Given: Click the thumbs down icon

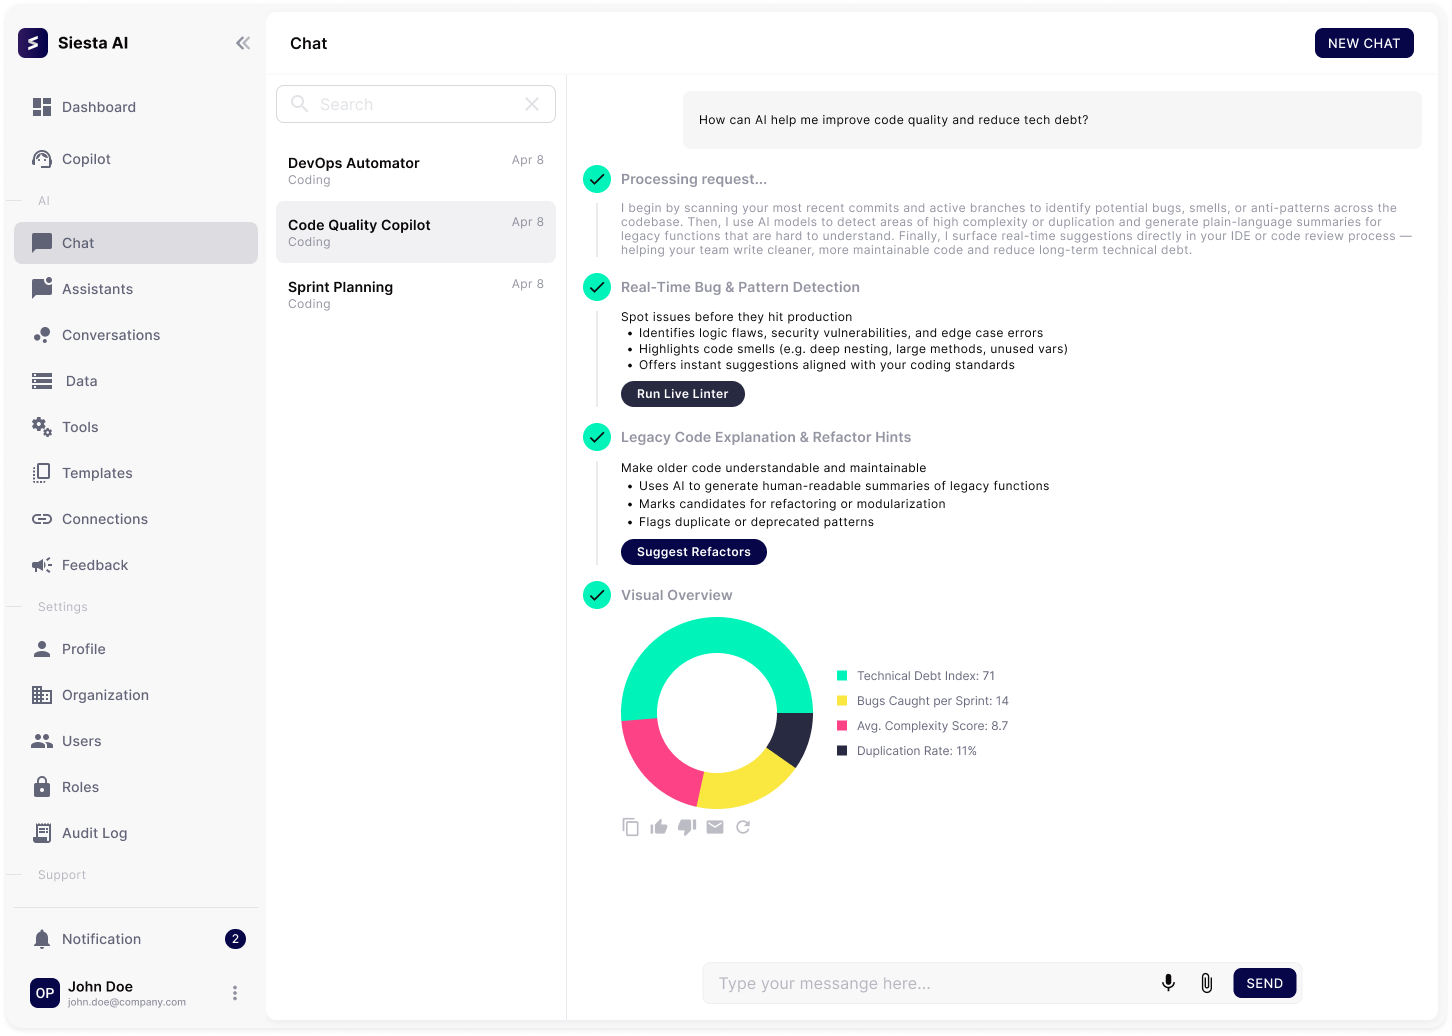Looking at the screenshot, I should (x=686, y=827).
